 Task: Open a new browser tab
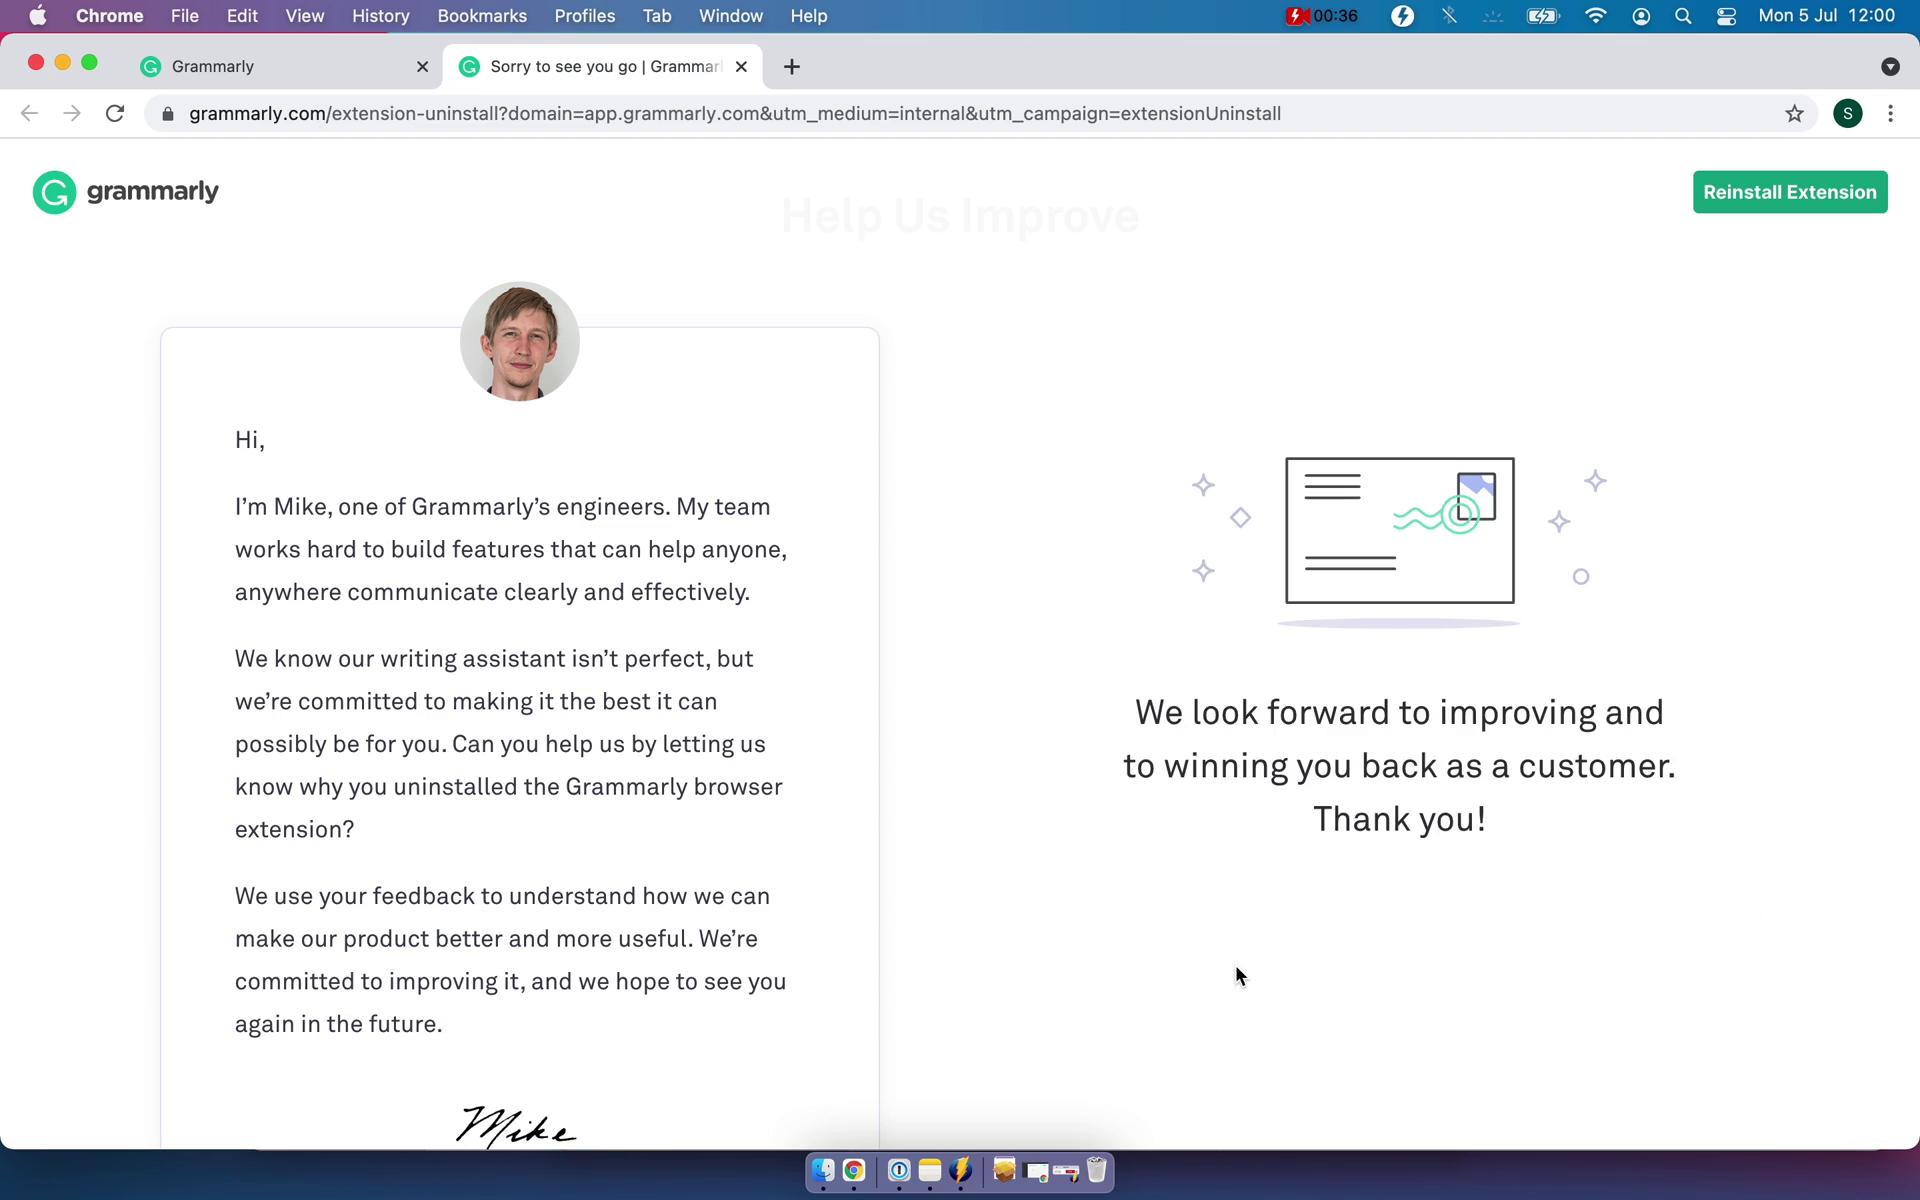point(792,67)
